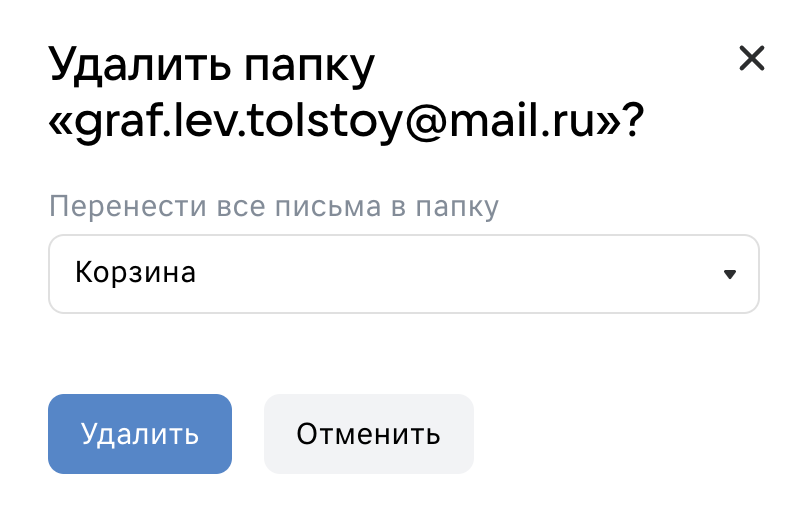Click the blue Удалить button

click(x=140, y=434)
